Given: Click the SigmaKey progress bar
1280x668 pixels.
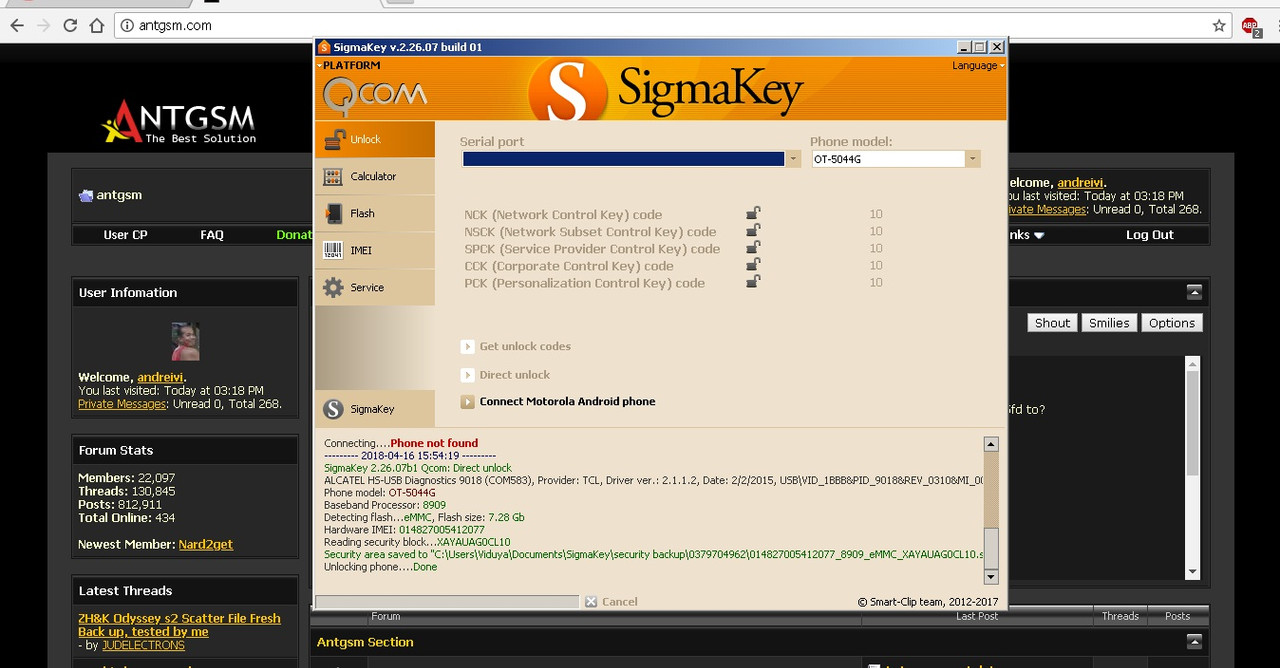Looking at the screenshot, I should (x=447, y=601).
